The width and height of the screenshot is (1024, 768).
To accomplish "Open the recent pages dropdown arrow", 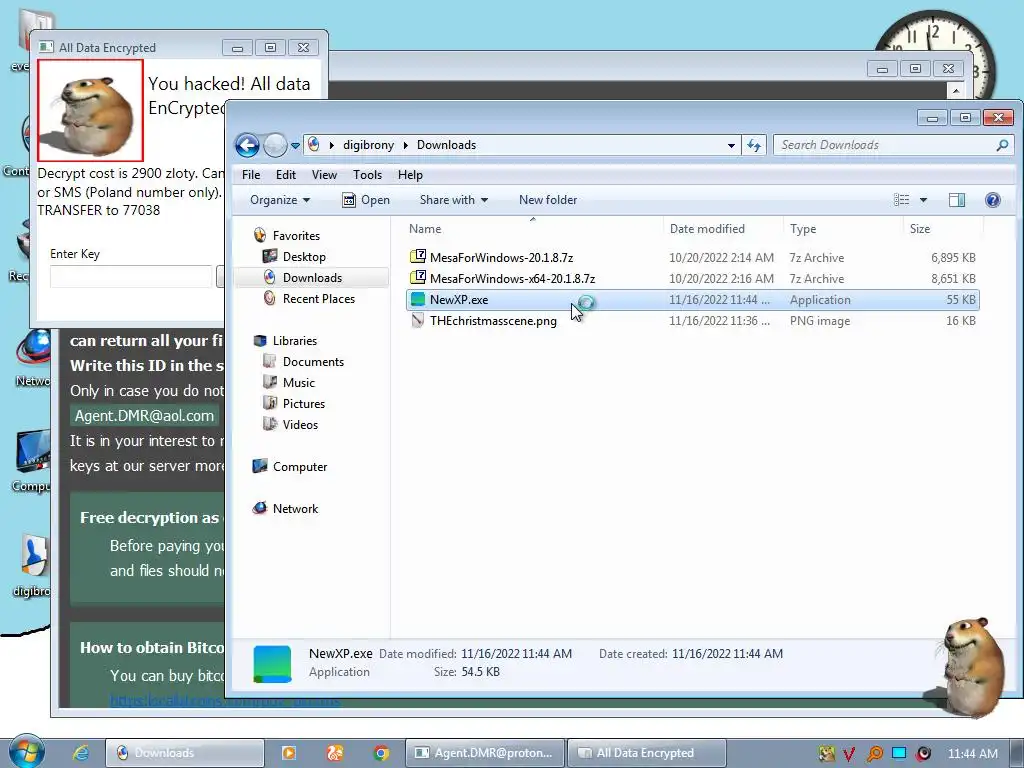I will (295, 146).
